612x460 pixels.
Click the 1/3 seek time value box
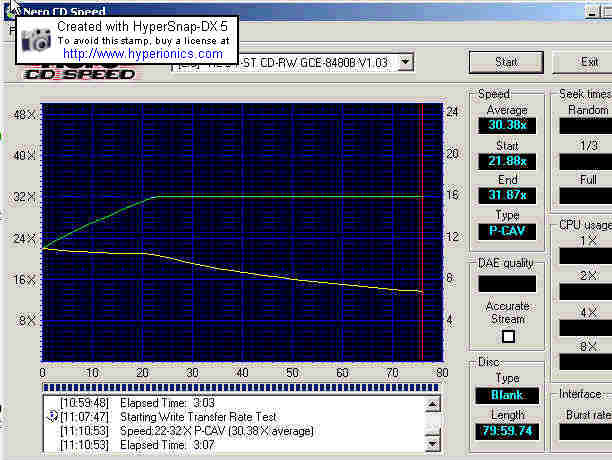pos(585,162)
